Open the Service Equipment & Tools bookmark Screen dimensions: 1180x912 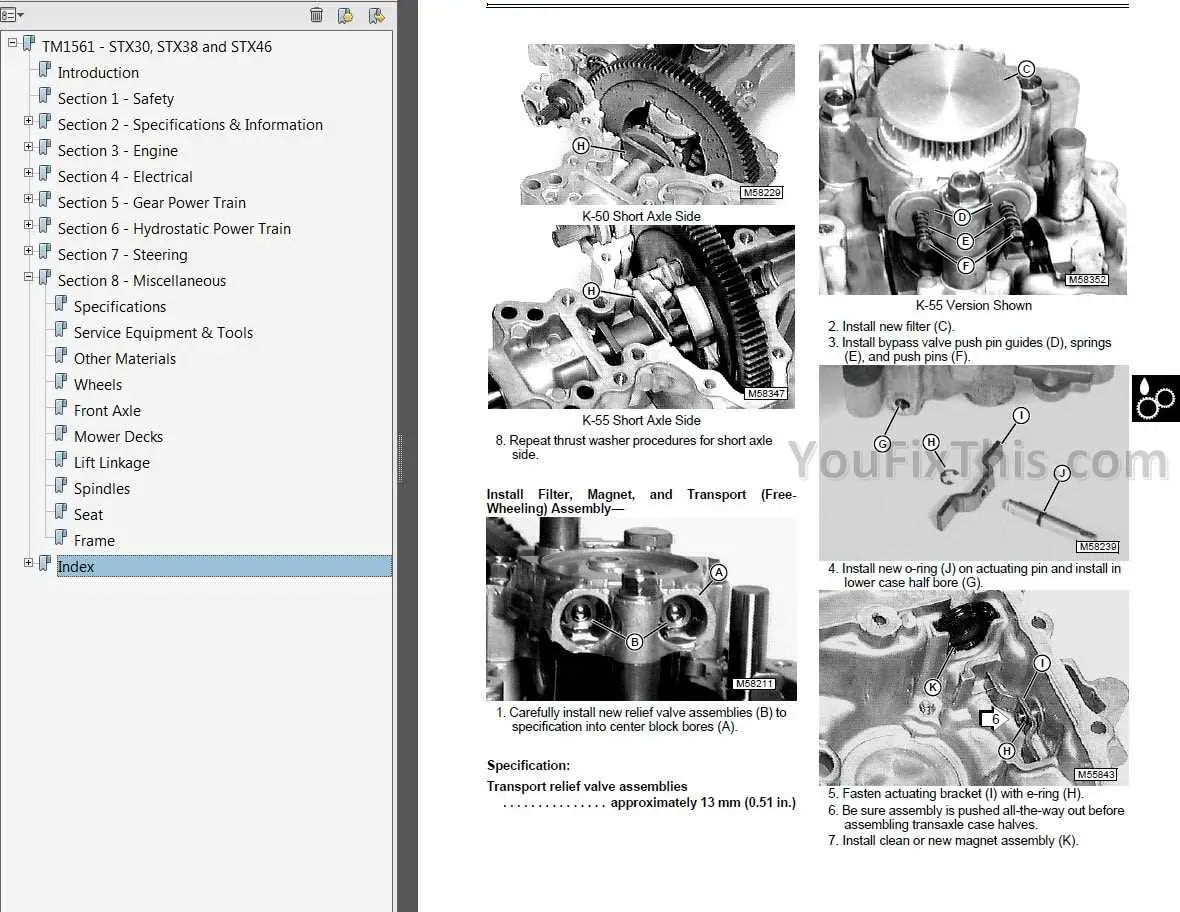(x=163, y=333)
